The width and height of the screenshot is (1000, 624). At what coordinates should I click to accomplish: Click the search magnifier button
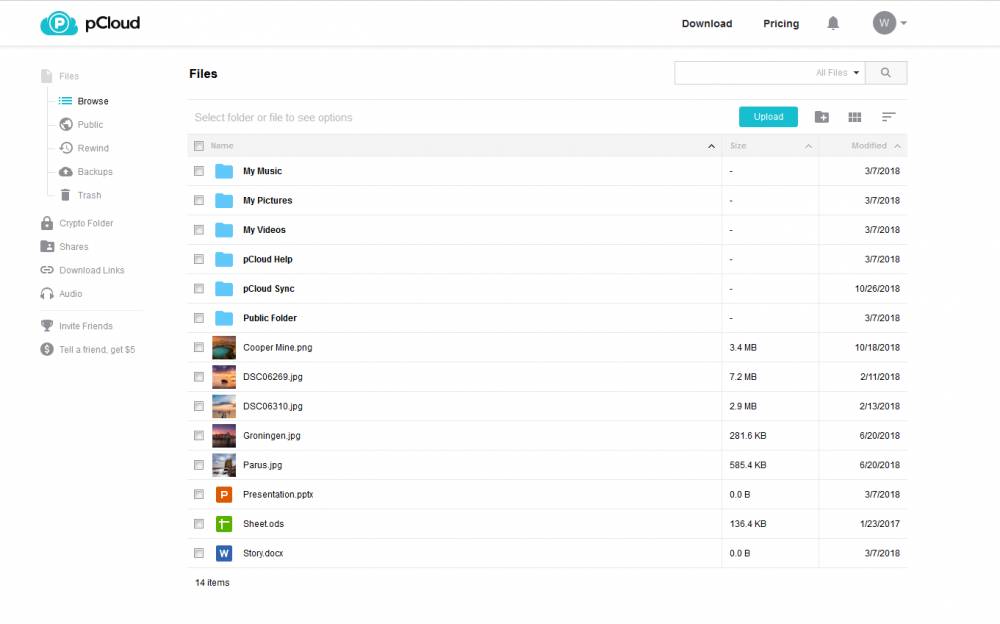pyautogui.click(x=886, y=73)
